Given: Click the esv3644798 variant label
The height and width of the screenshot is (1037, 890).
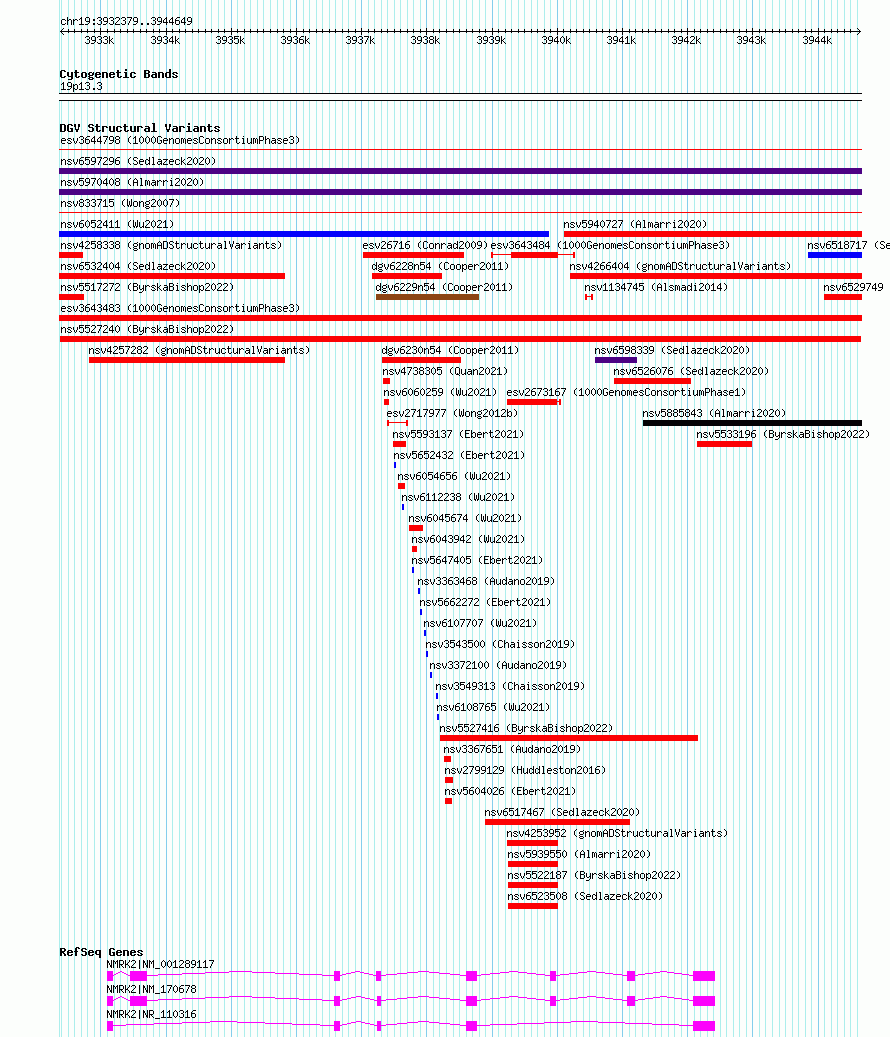Looking at the screenshot, I should [x=180, y=140].
